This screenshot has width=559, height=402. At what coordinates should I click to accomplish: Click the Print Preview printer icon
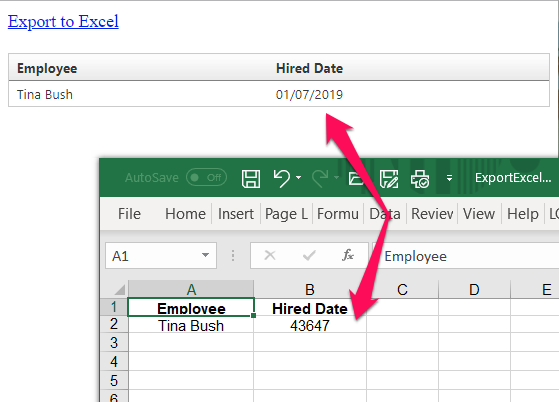[420, 178]
